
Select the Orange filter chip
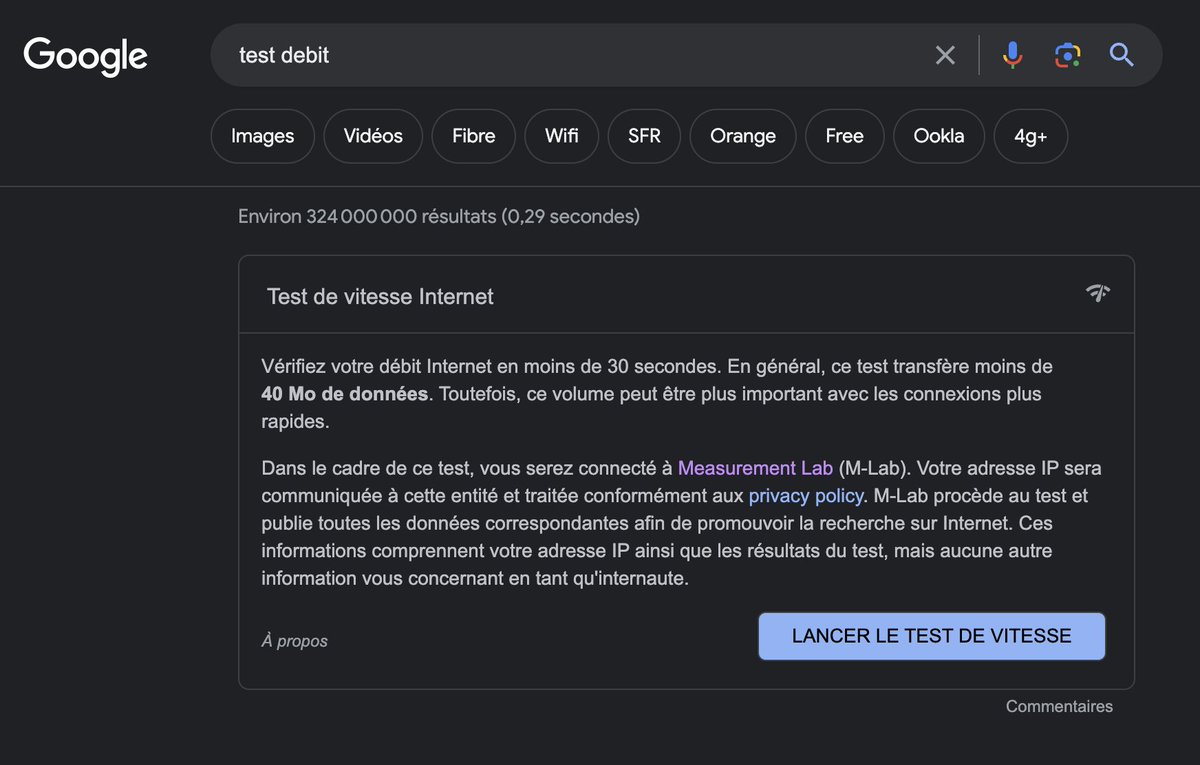743,136
